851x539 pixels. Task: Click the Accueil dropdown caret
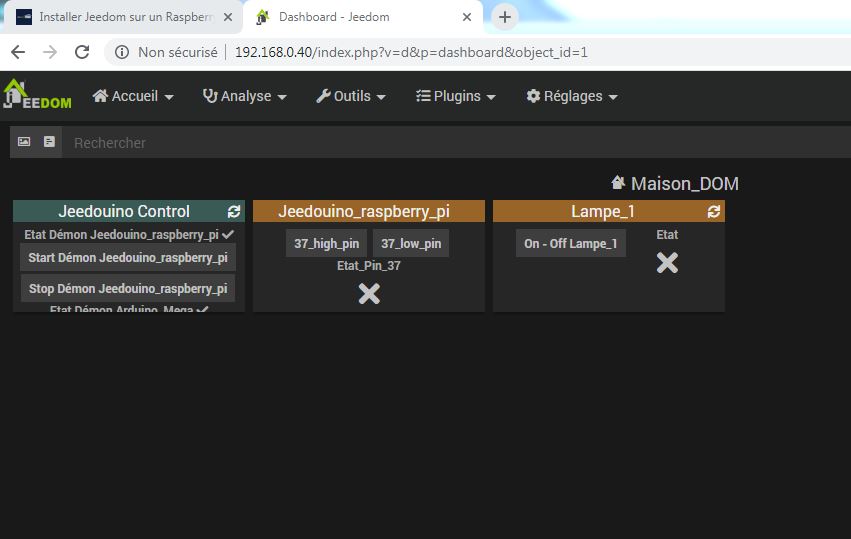tap(169, 97)
